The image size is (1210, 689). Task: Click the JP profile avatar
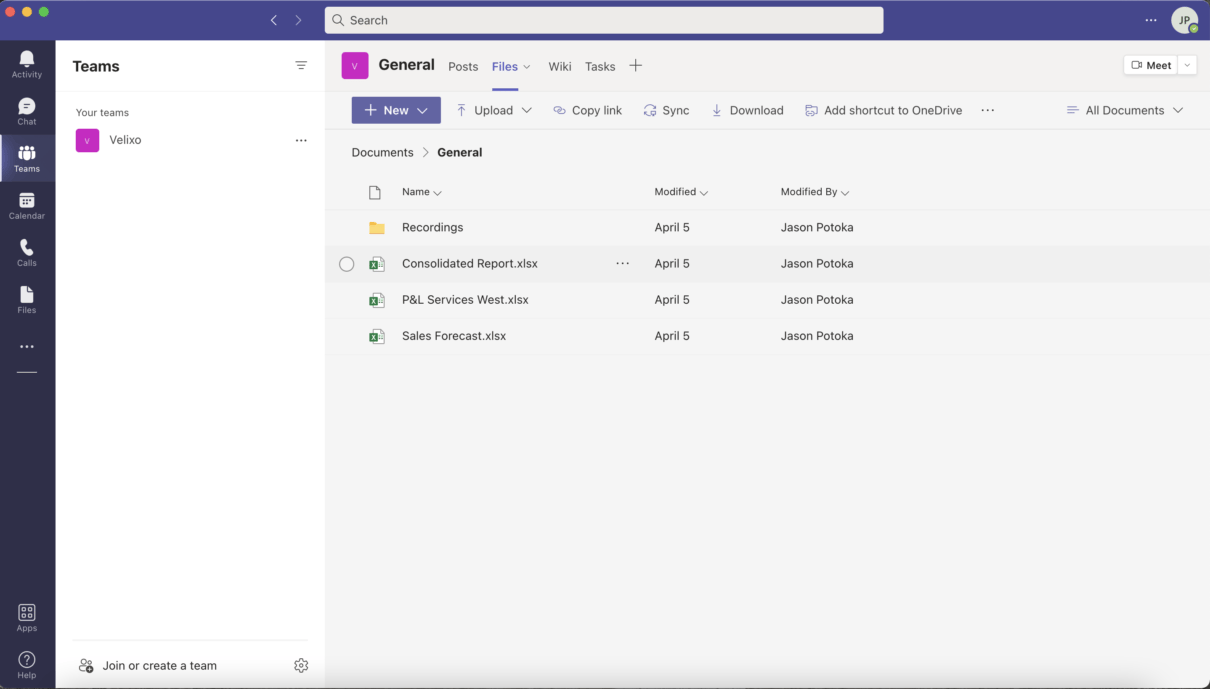[1184, 19]
